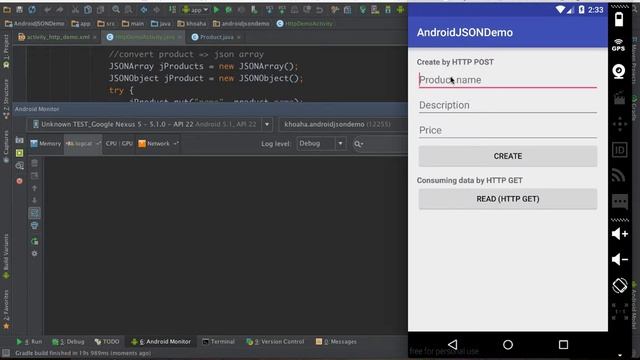Open the device selector dropdown arrow
This screenshot has width=640, height=360.
(x=267, y=124)
